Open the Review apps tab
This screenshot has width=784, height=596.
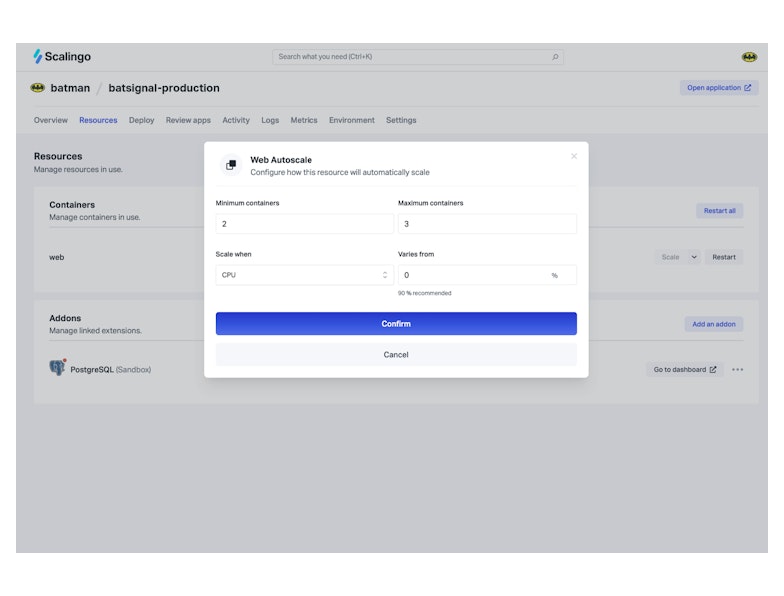click(x=188, y=120)
